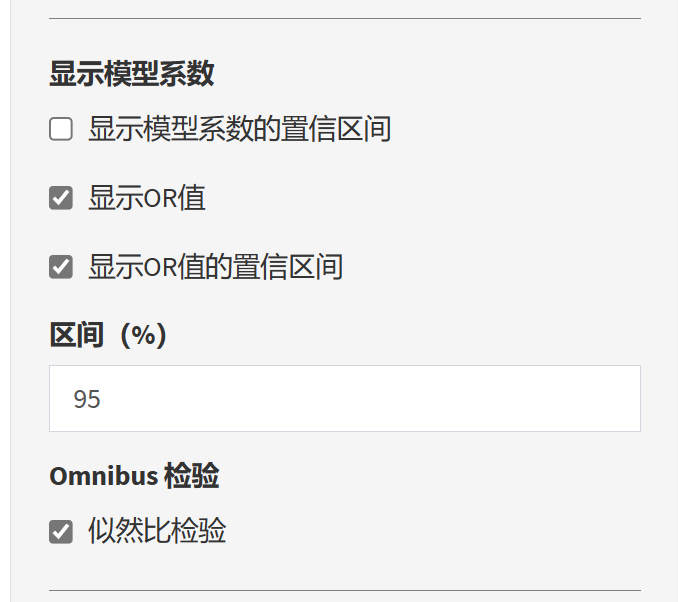Click the word Omnibus in the heading
This screenshot has width=678, height=602.
pos(103,476)
